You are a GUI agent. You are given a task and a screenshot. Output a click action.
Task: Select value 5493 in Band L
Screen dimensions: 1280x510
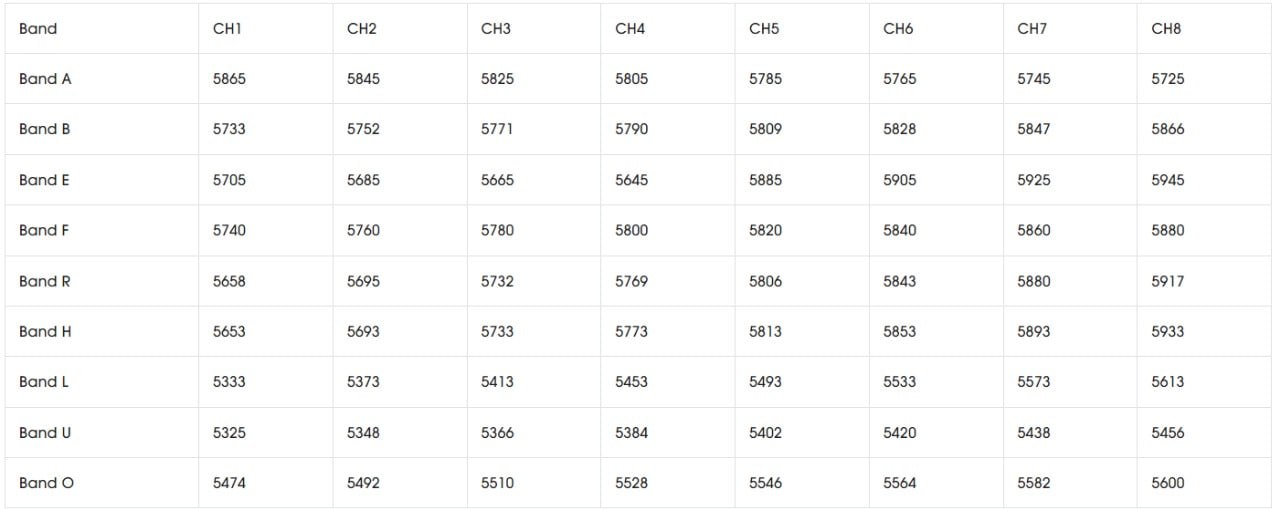click(765, 382)
